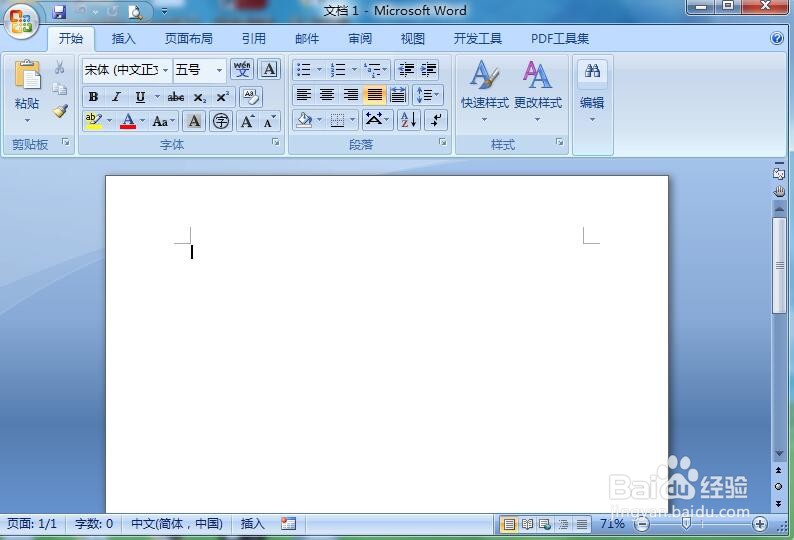The width and height of the screenshot is (794, 540).
Task: Open the macro recording icon in status bar
Action: click(288, 523)
